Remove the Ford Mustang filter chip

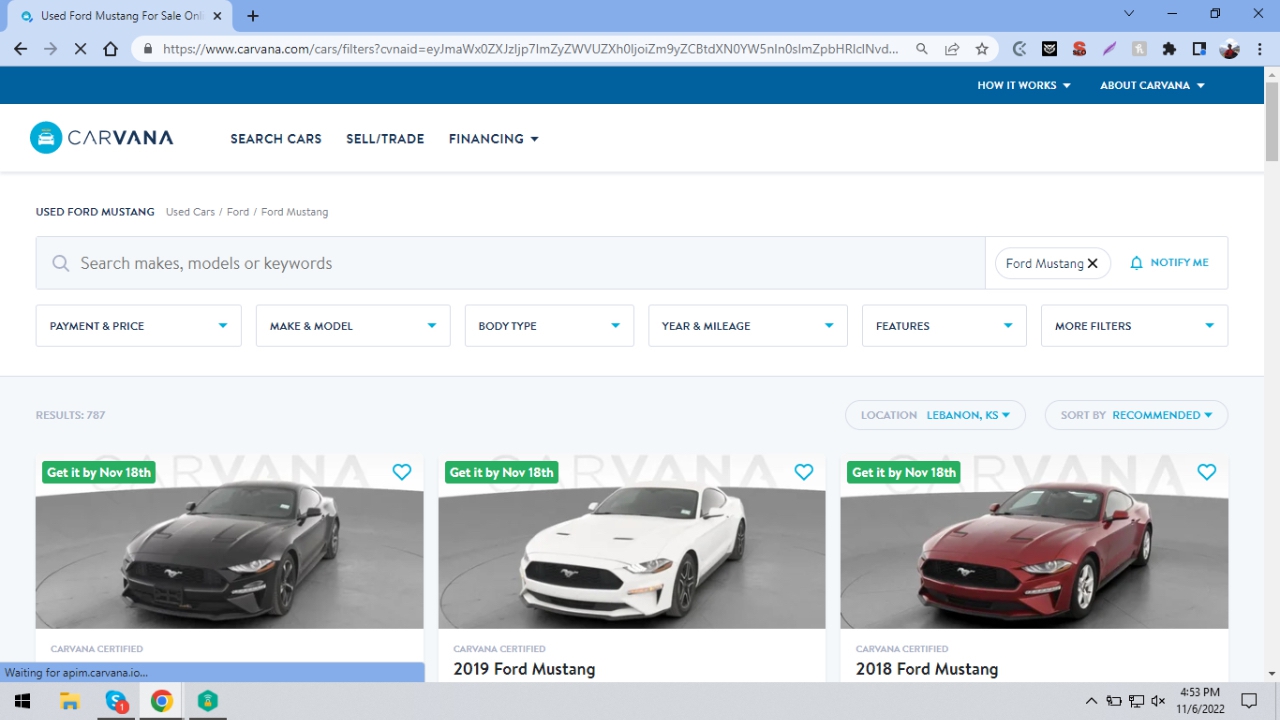pyautogui.click(x=1093, y=263)
